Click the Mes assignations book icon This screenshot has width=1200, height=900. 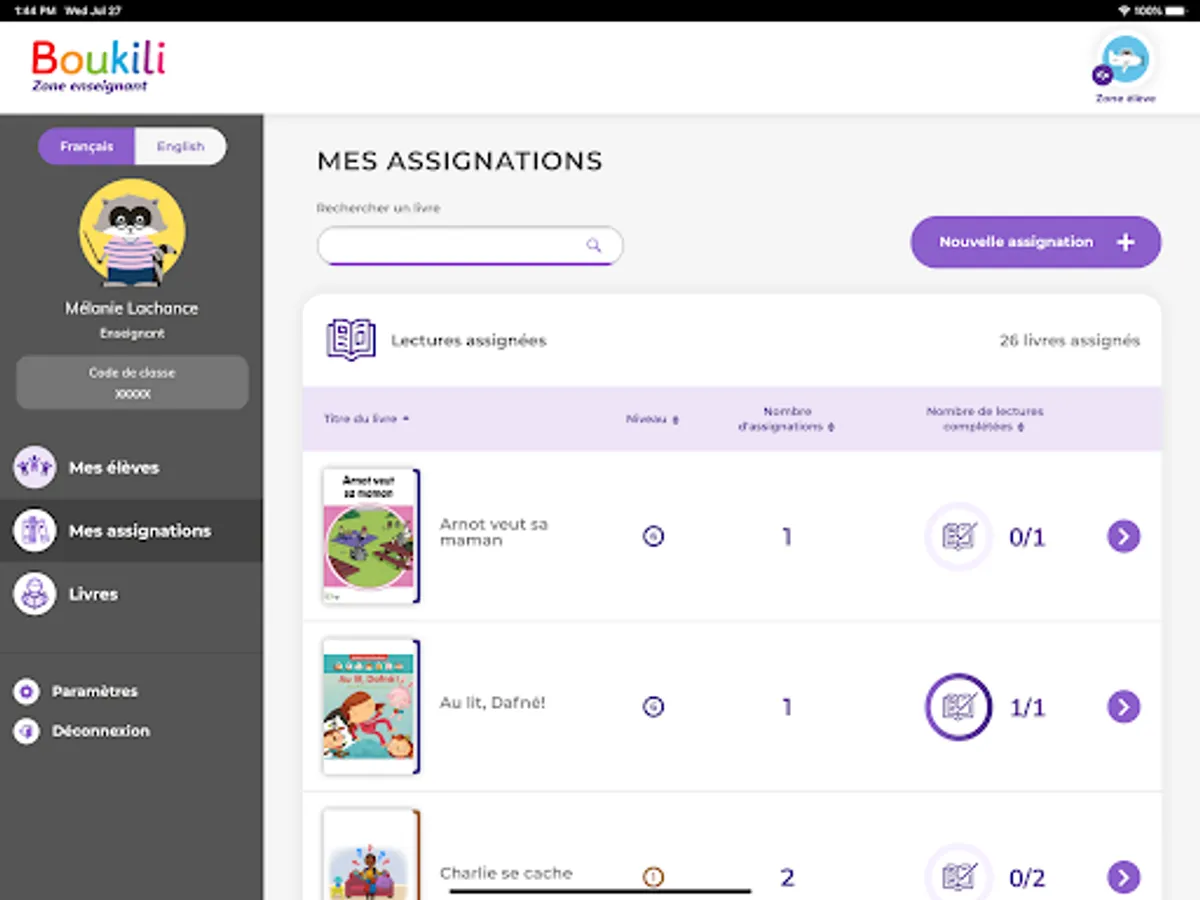click(34, 530)
